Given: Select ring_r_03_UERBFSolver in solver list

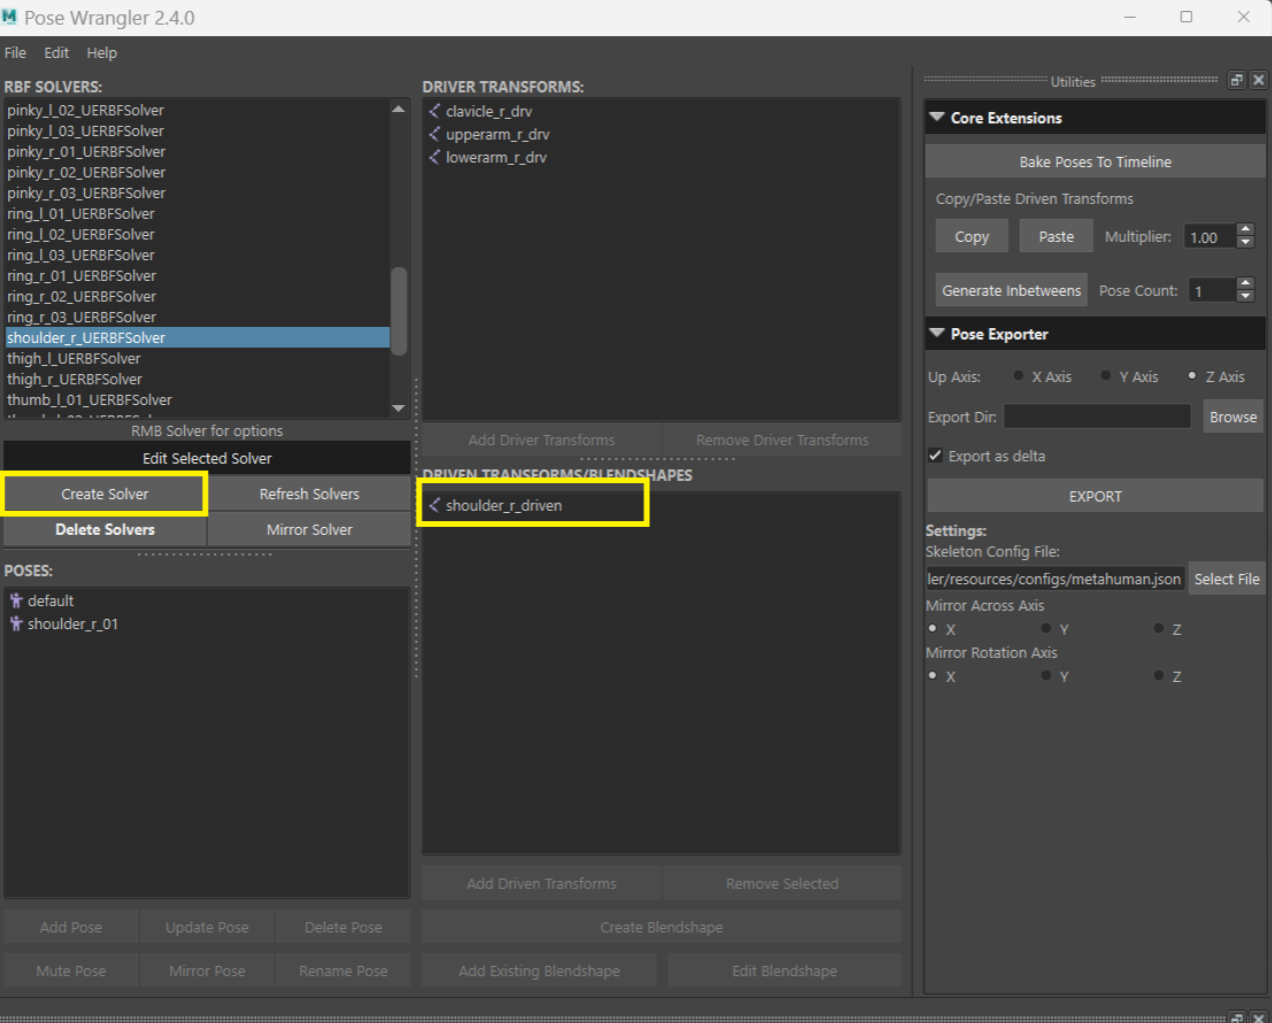Looking at the screenshot, I should point(197,317).
